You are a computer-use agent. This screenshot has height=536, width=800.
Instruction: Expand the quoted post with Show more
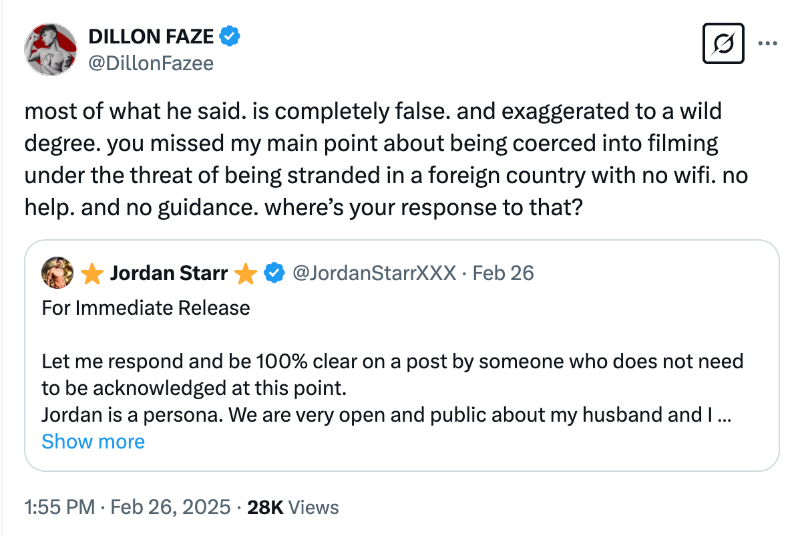[93, 441]
